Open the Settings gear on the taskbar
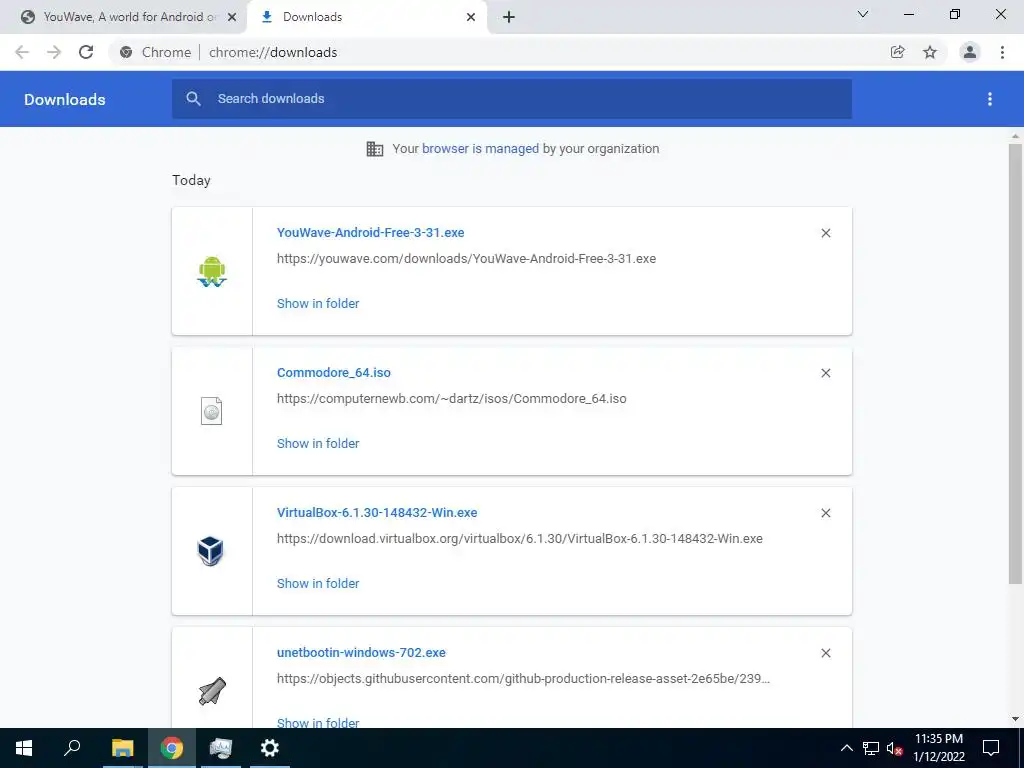The image size is (1024, 768). (x=270, y=748)
